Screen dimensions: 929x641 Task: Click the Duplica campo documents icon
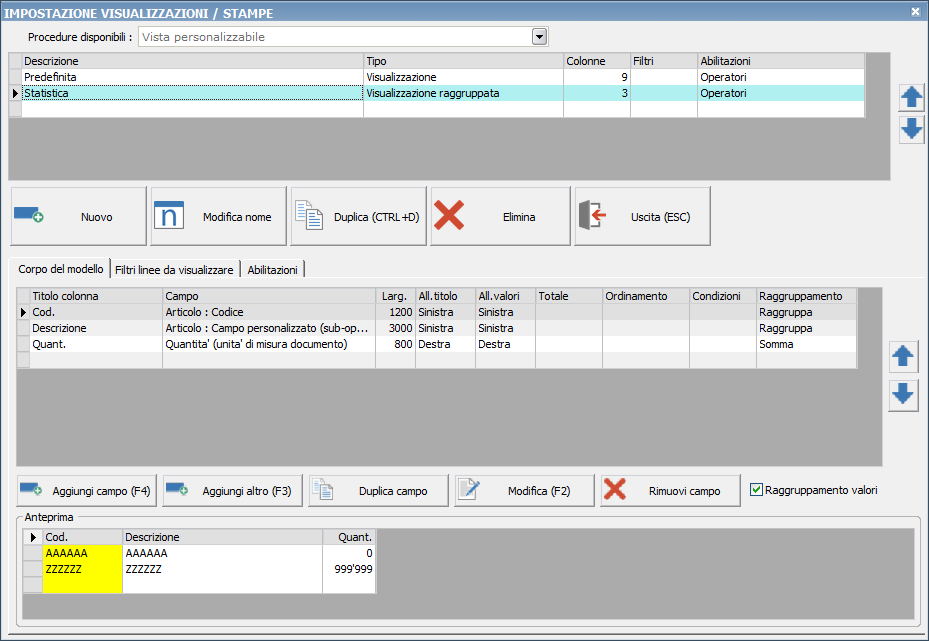click(x=323, y=490)
